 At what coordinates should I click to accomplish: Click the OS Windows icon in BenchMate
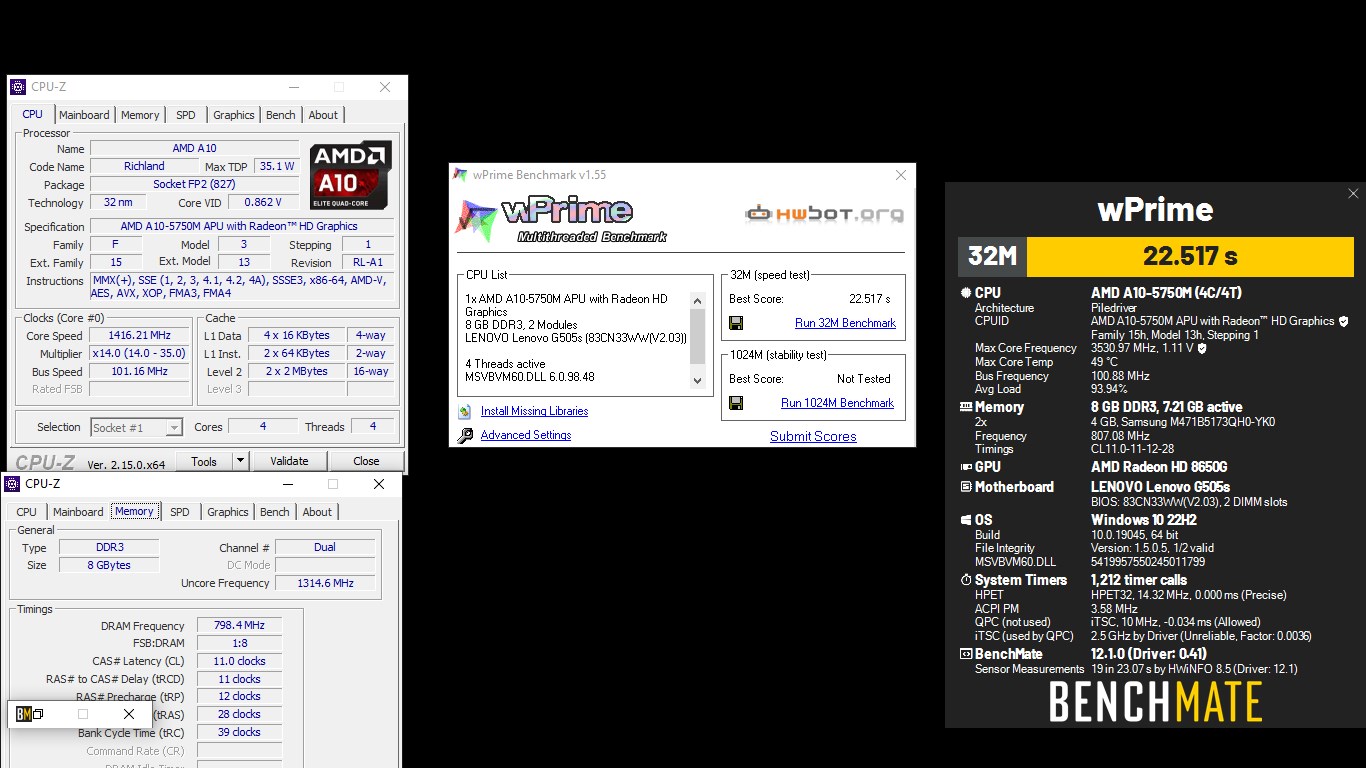click(x=965, y=520)
